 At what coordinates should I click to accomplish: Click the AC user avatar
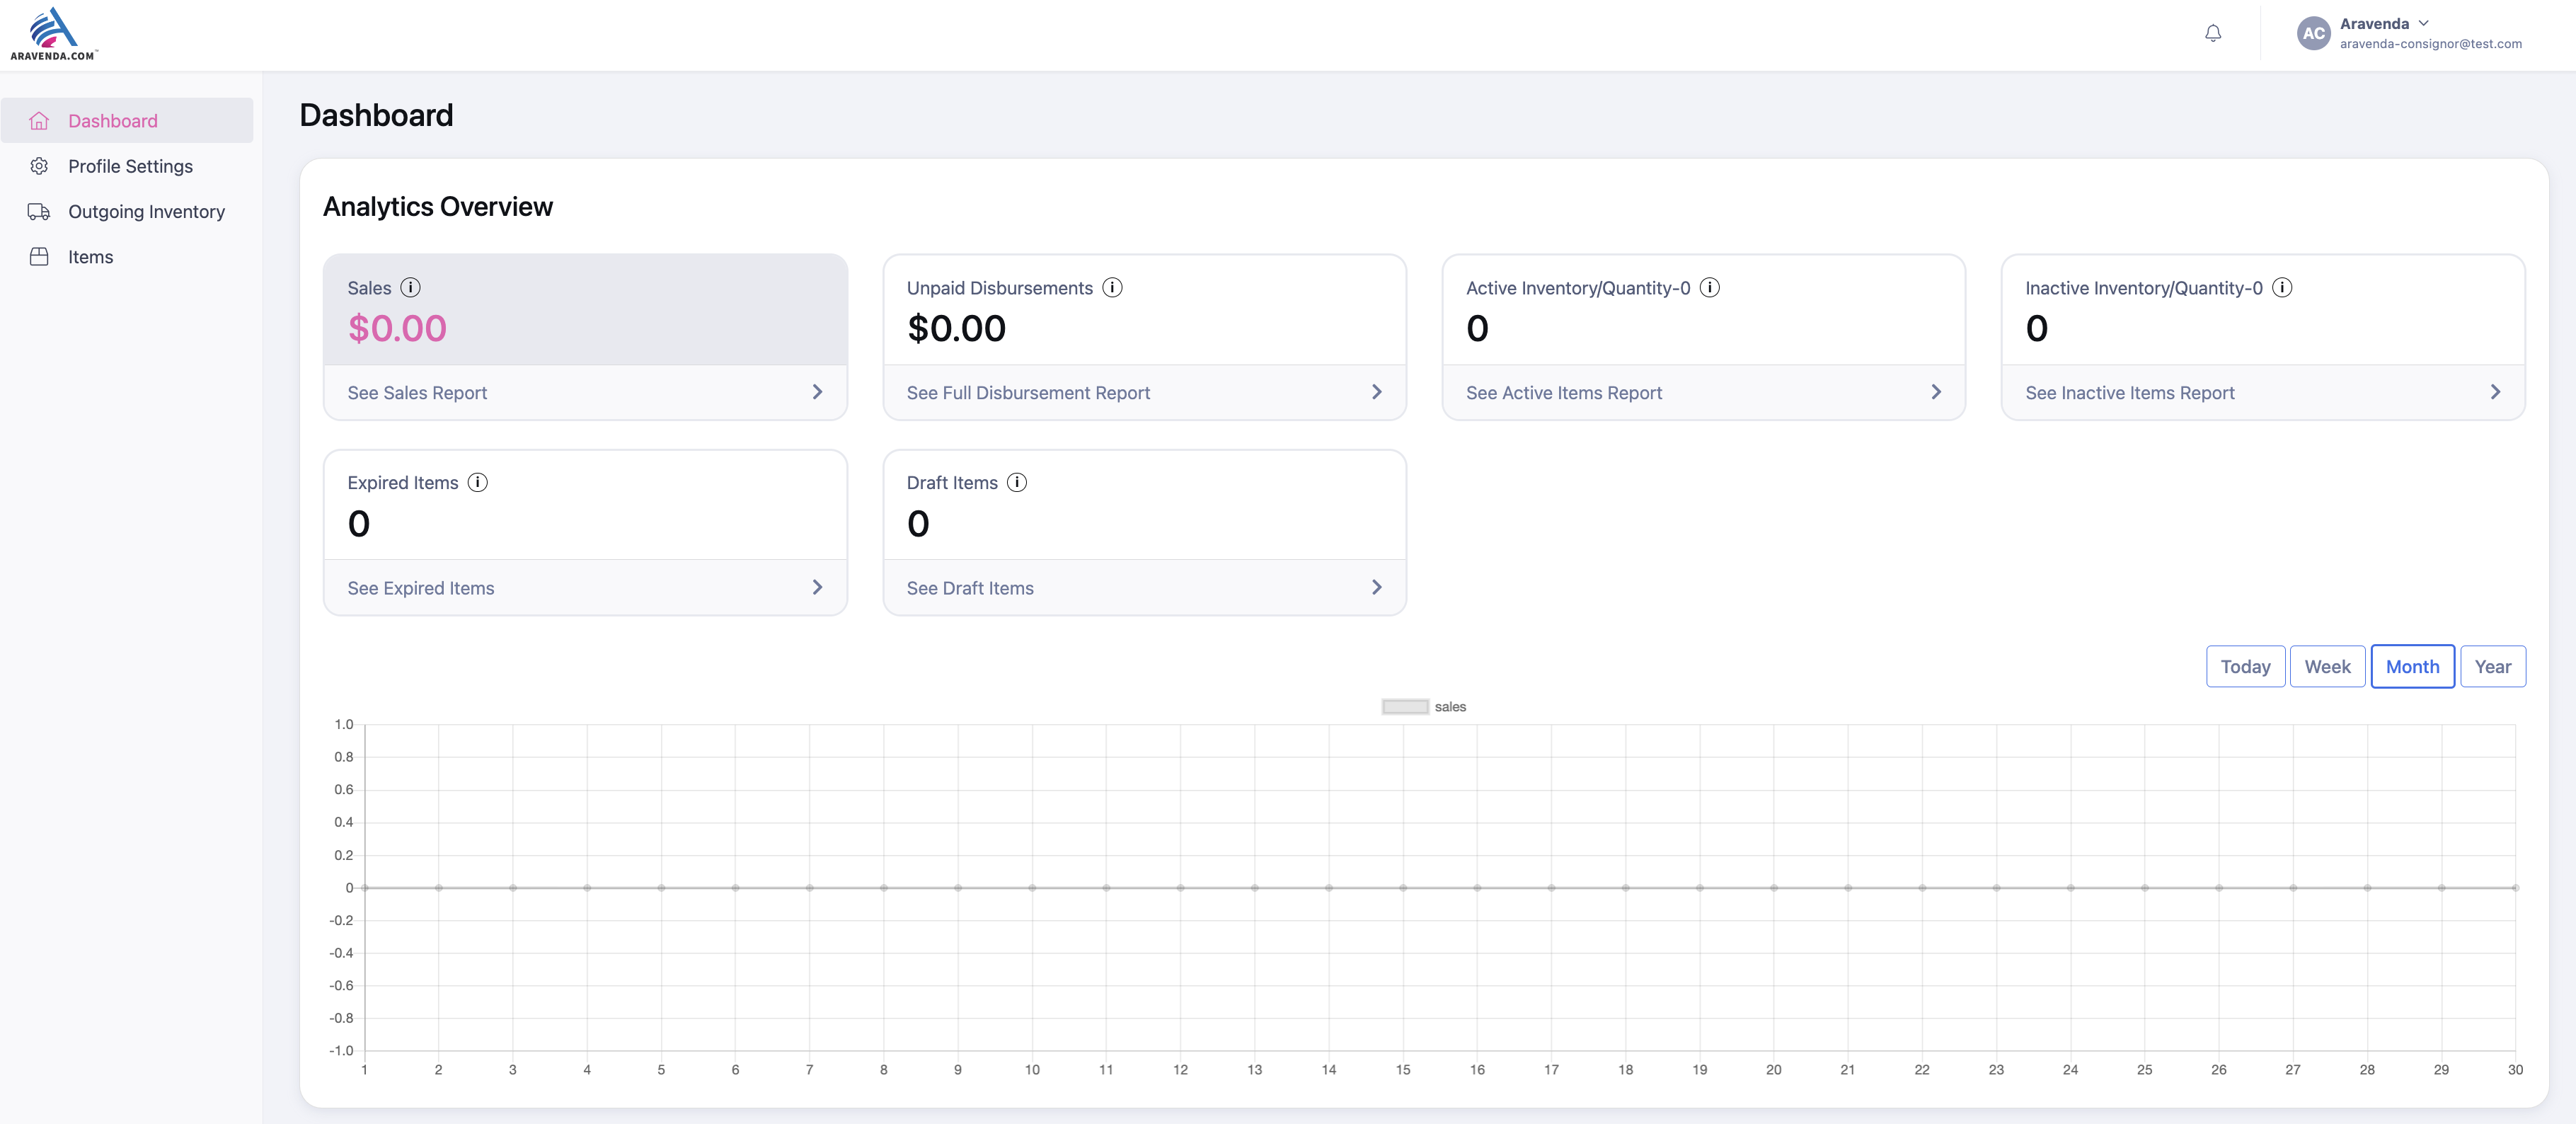(2313, 33)
